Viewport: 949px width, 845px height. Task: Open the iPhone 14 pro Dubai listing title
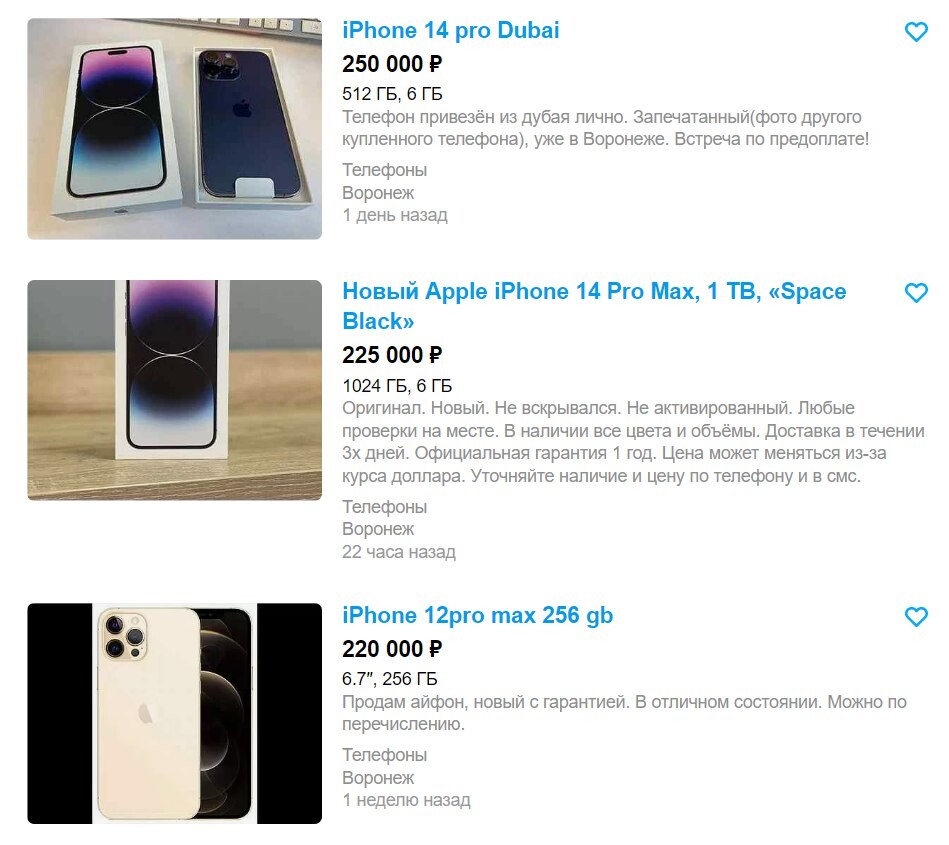pos(450,31)
